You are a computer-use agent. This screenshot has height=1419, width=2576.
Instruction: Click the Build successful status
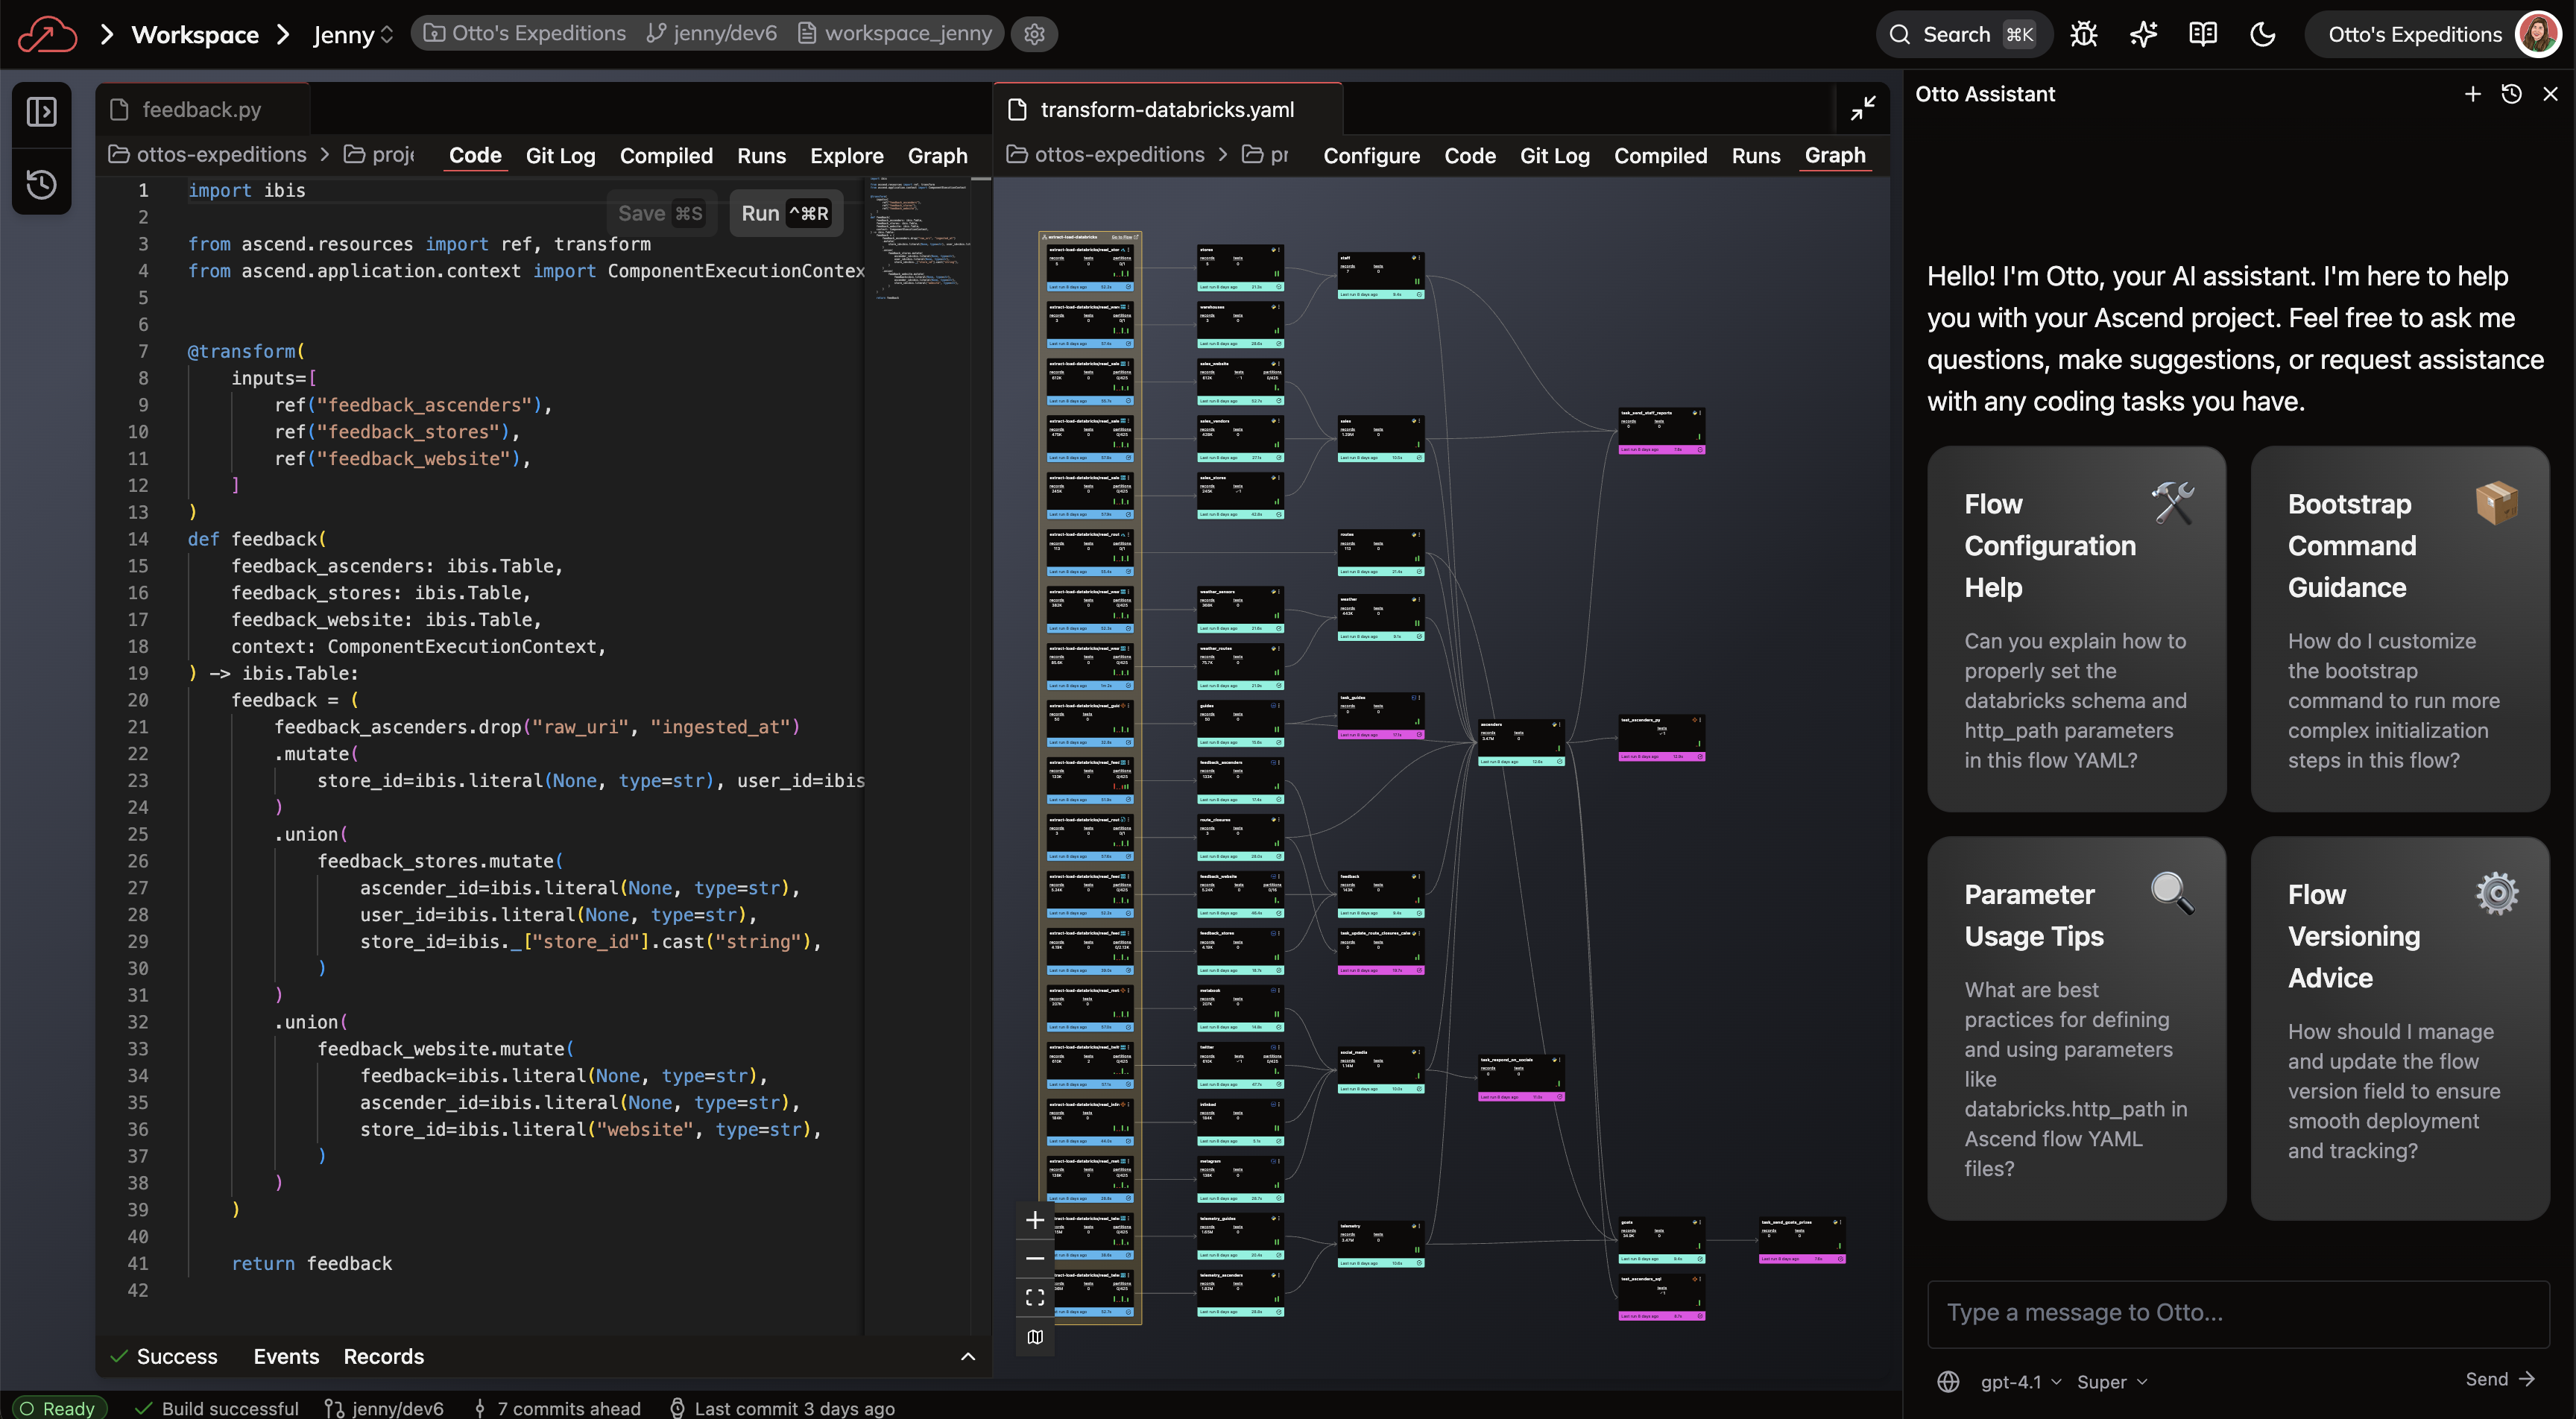pyautogui.click(x=217, y=1408)
